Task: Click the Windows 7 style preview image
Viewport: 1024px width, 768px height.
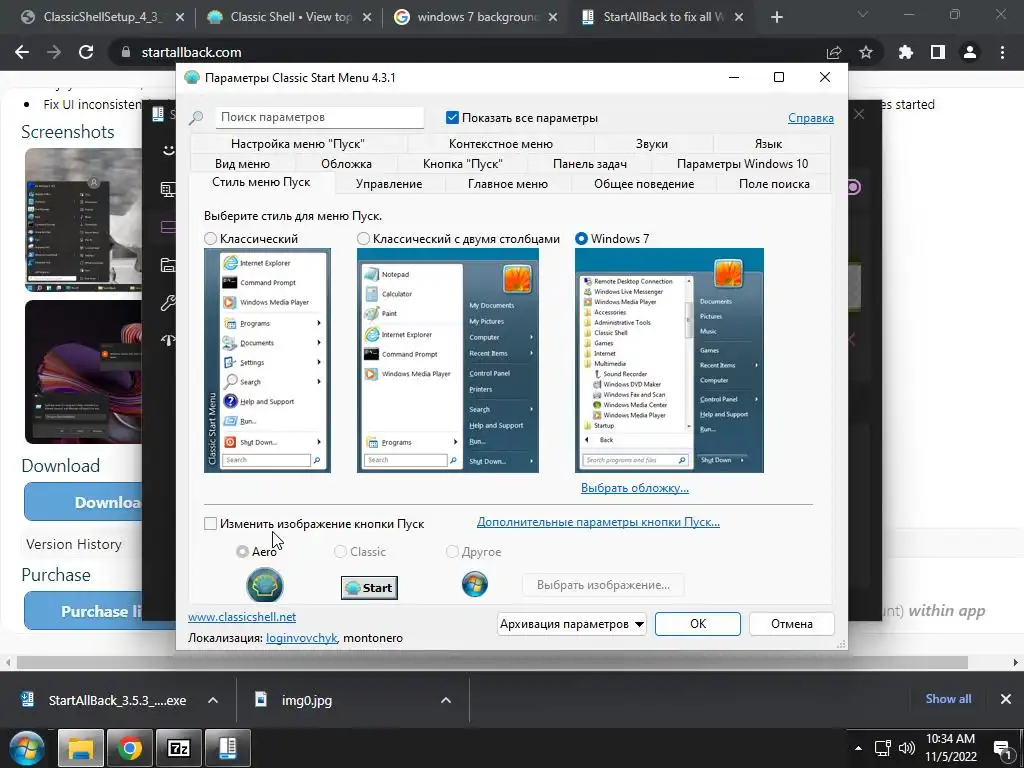Action: pos(669,360)
